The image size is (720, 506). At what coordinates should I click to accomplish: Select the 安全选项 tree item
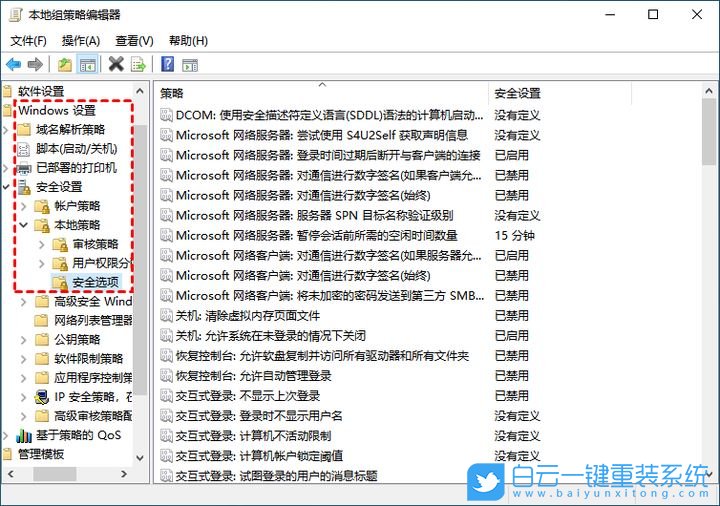click(96, 283)
